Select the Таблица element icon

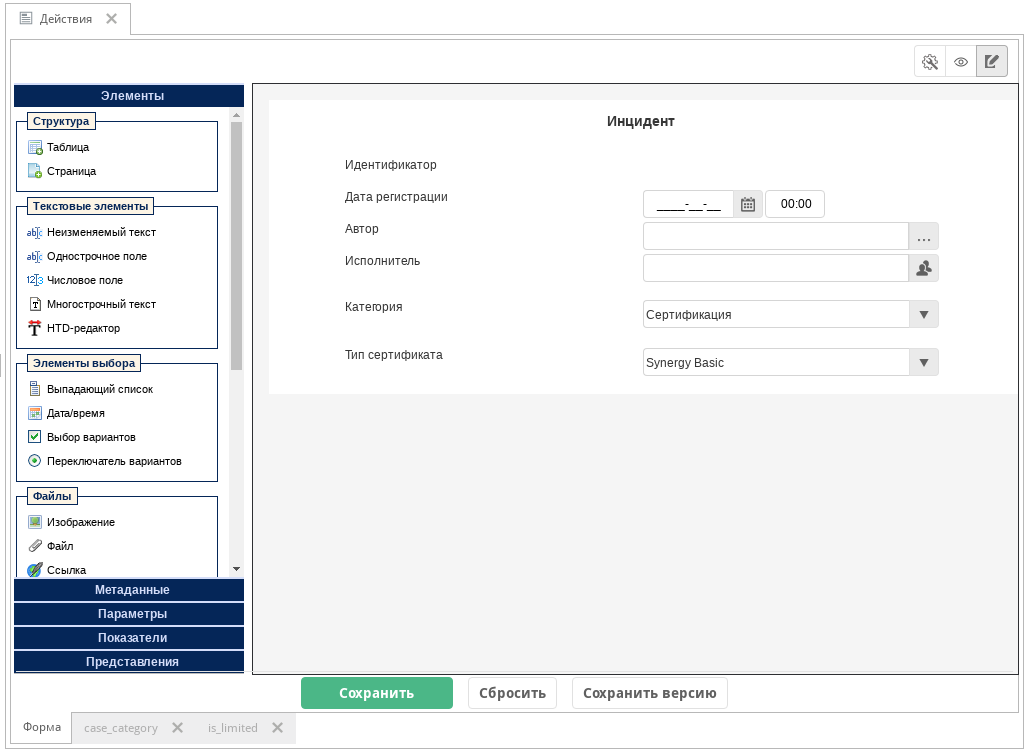pyautogui.click(x=35, y=147)
